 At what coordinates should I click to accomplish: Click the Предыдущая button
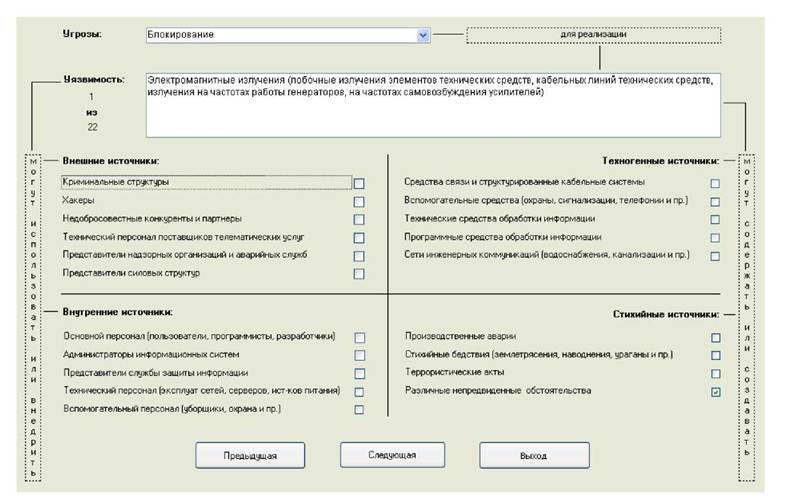[250, 455]
